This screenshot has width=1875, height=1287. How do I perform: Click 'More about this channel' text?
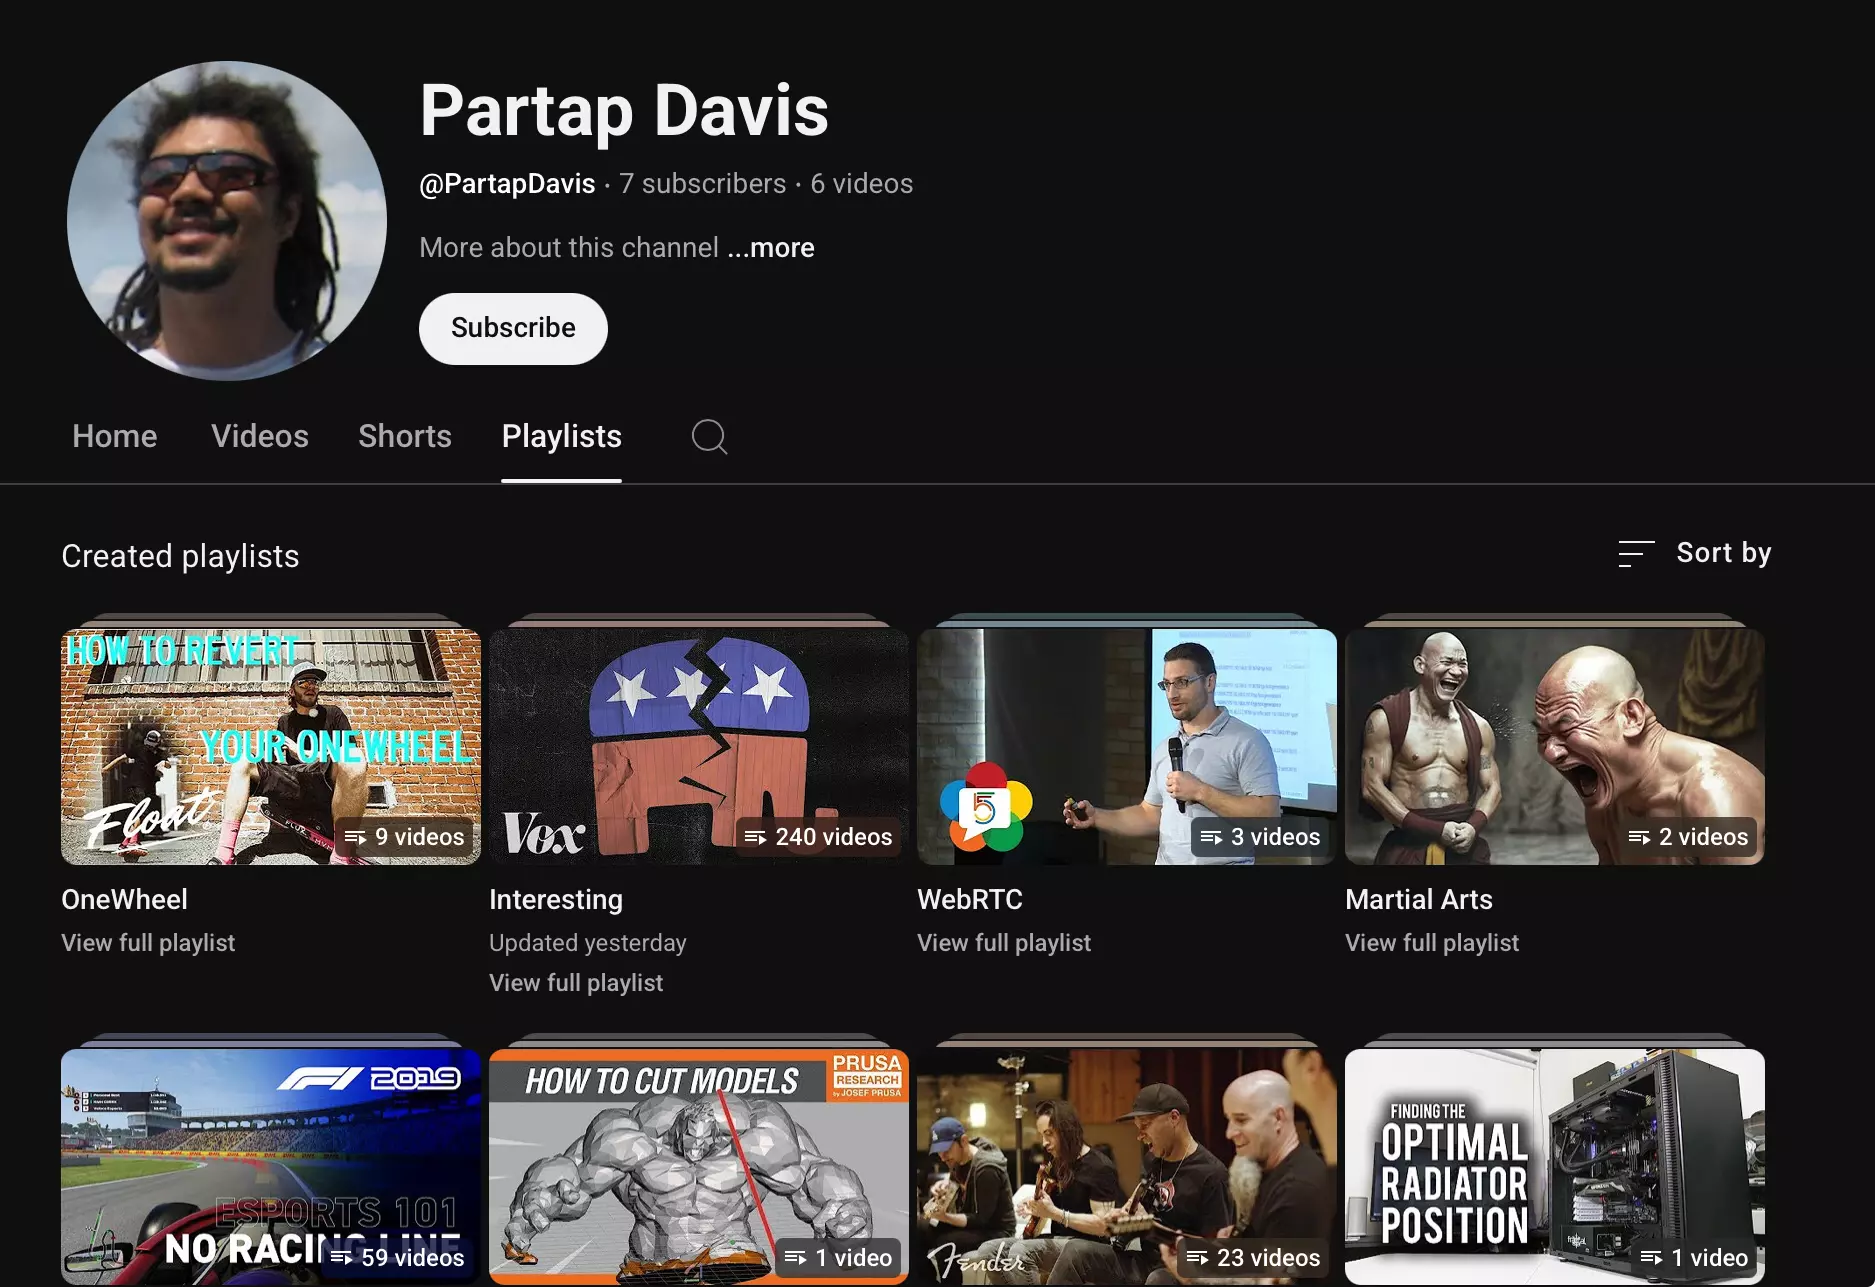click(x=569, y=247)
